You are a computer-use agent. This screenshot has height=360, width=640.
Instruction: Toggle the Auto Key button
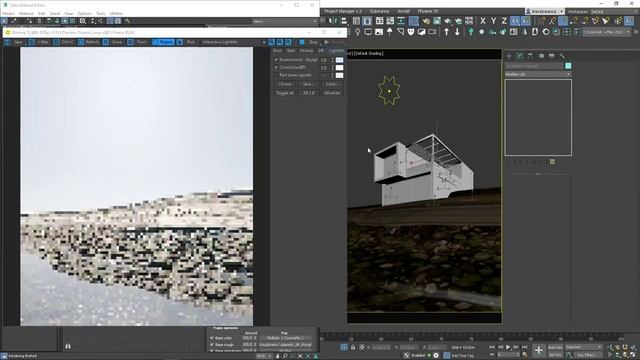555,347
